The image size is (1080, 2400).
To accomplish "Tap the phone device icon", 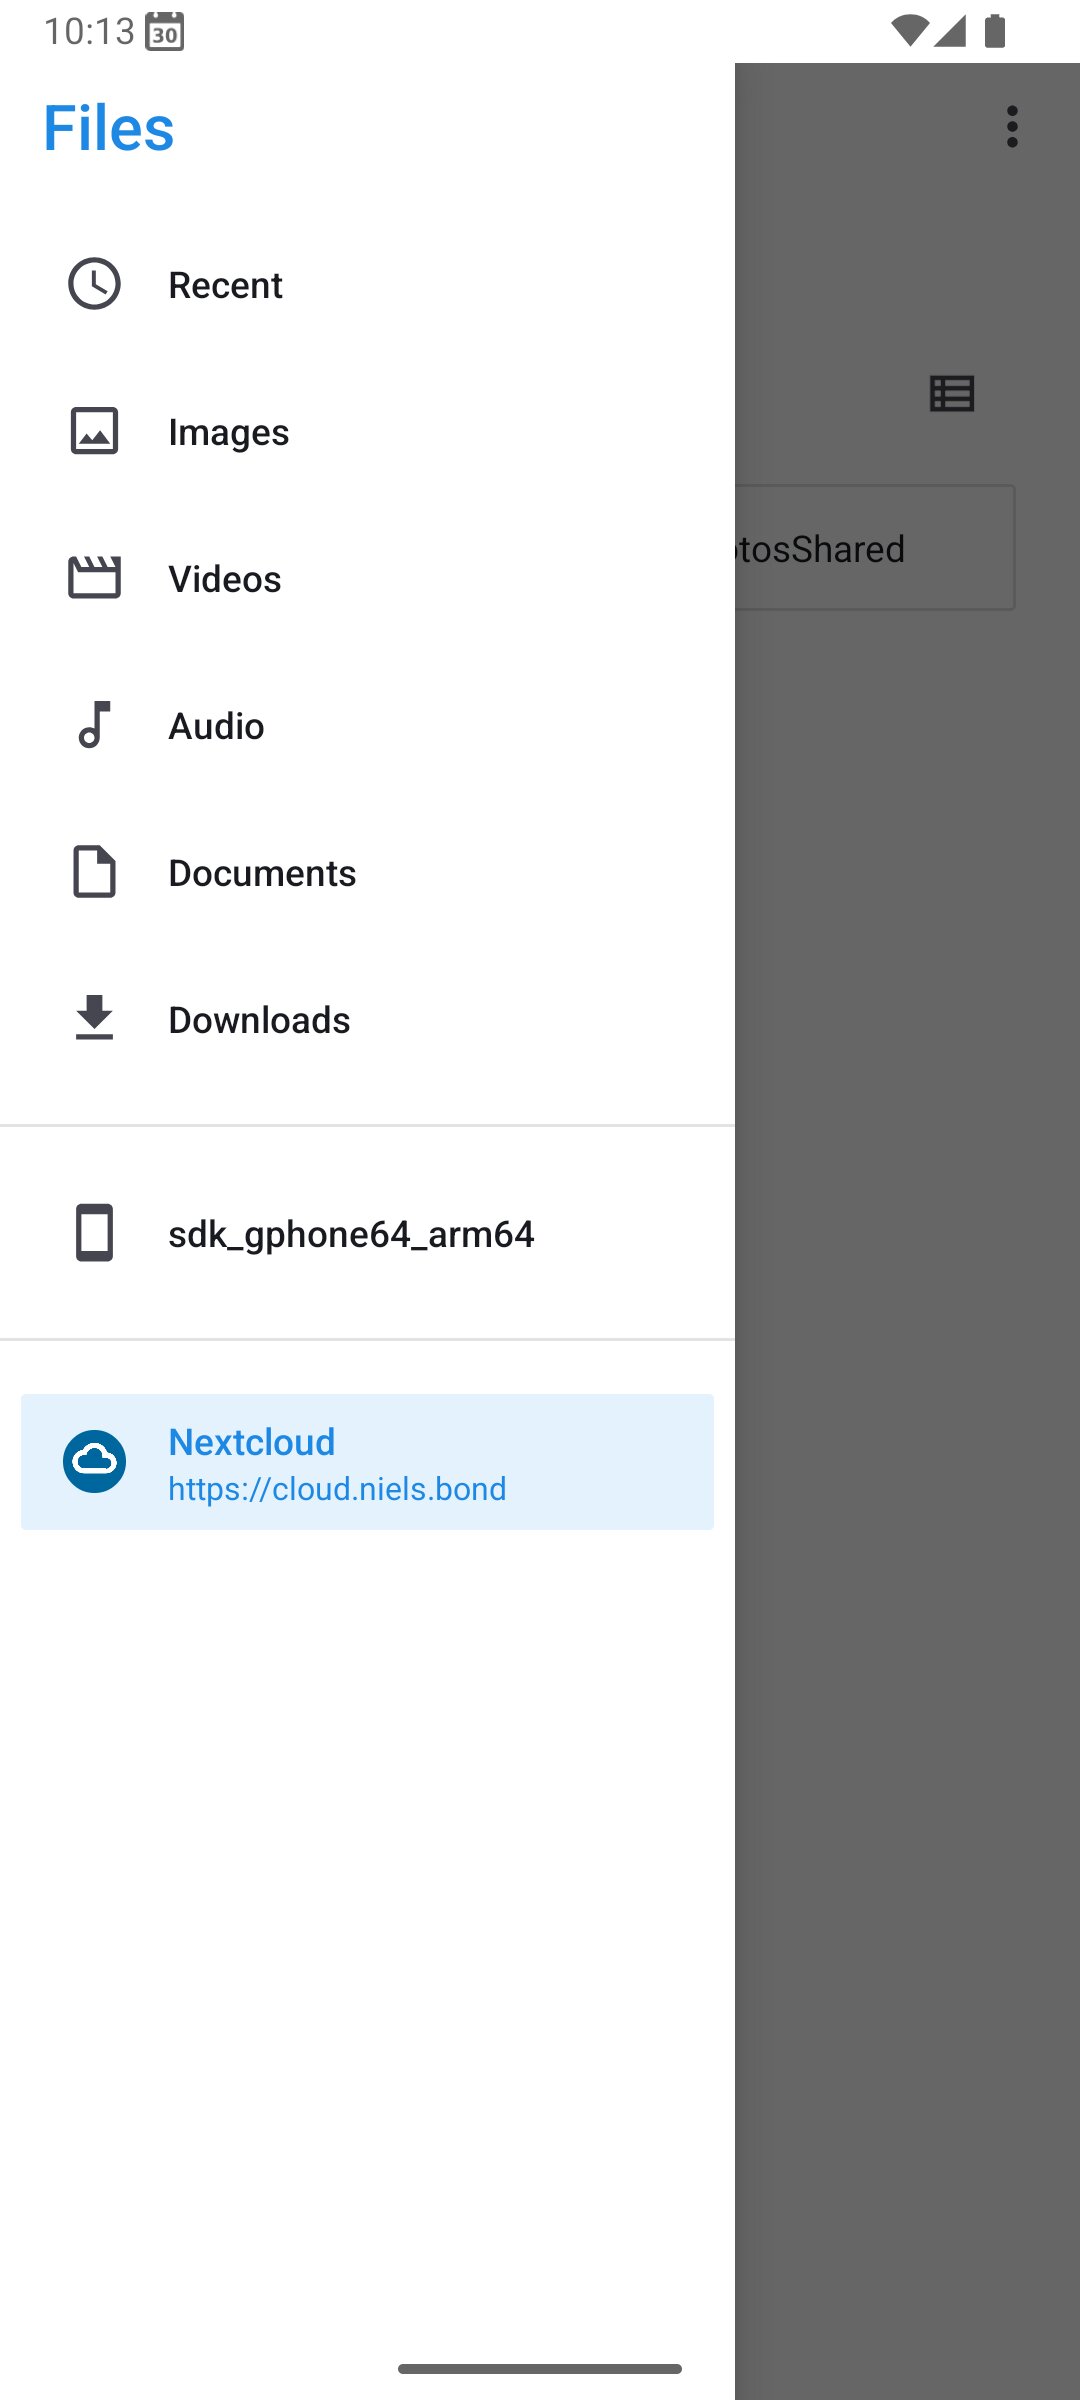I will click(94, 1233).
